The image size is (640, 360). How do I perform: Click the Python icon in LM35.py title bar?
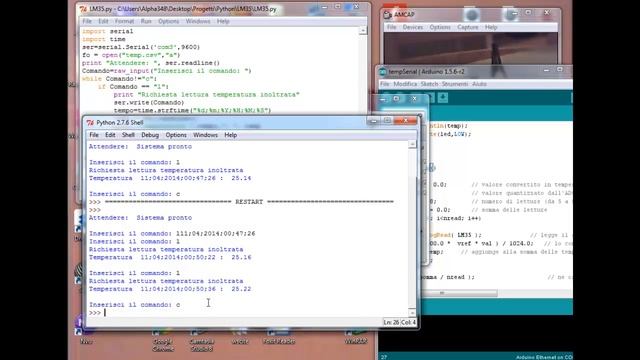(x=83, y=9)
